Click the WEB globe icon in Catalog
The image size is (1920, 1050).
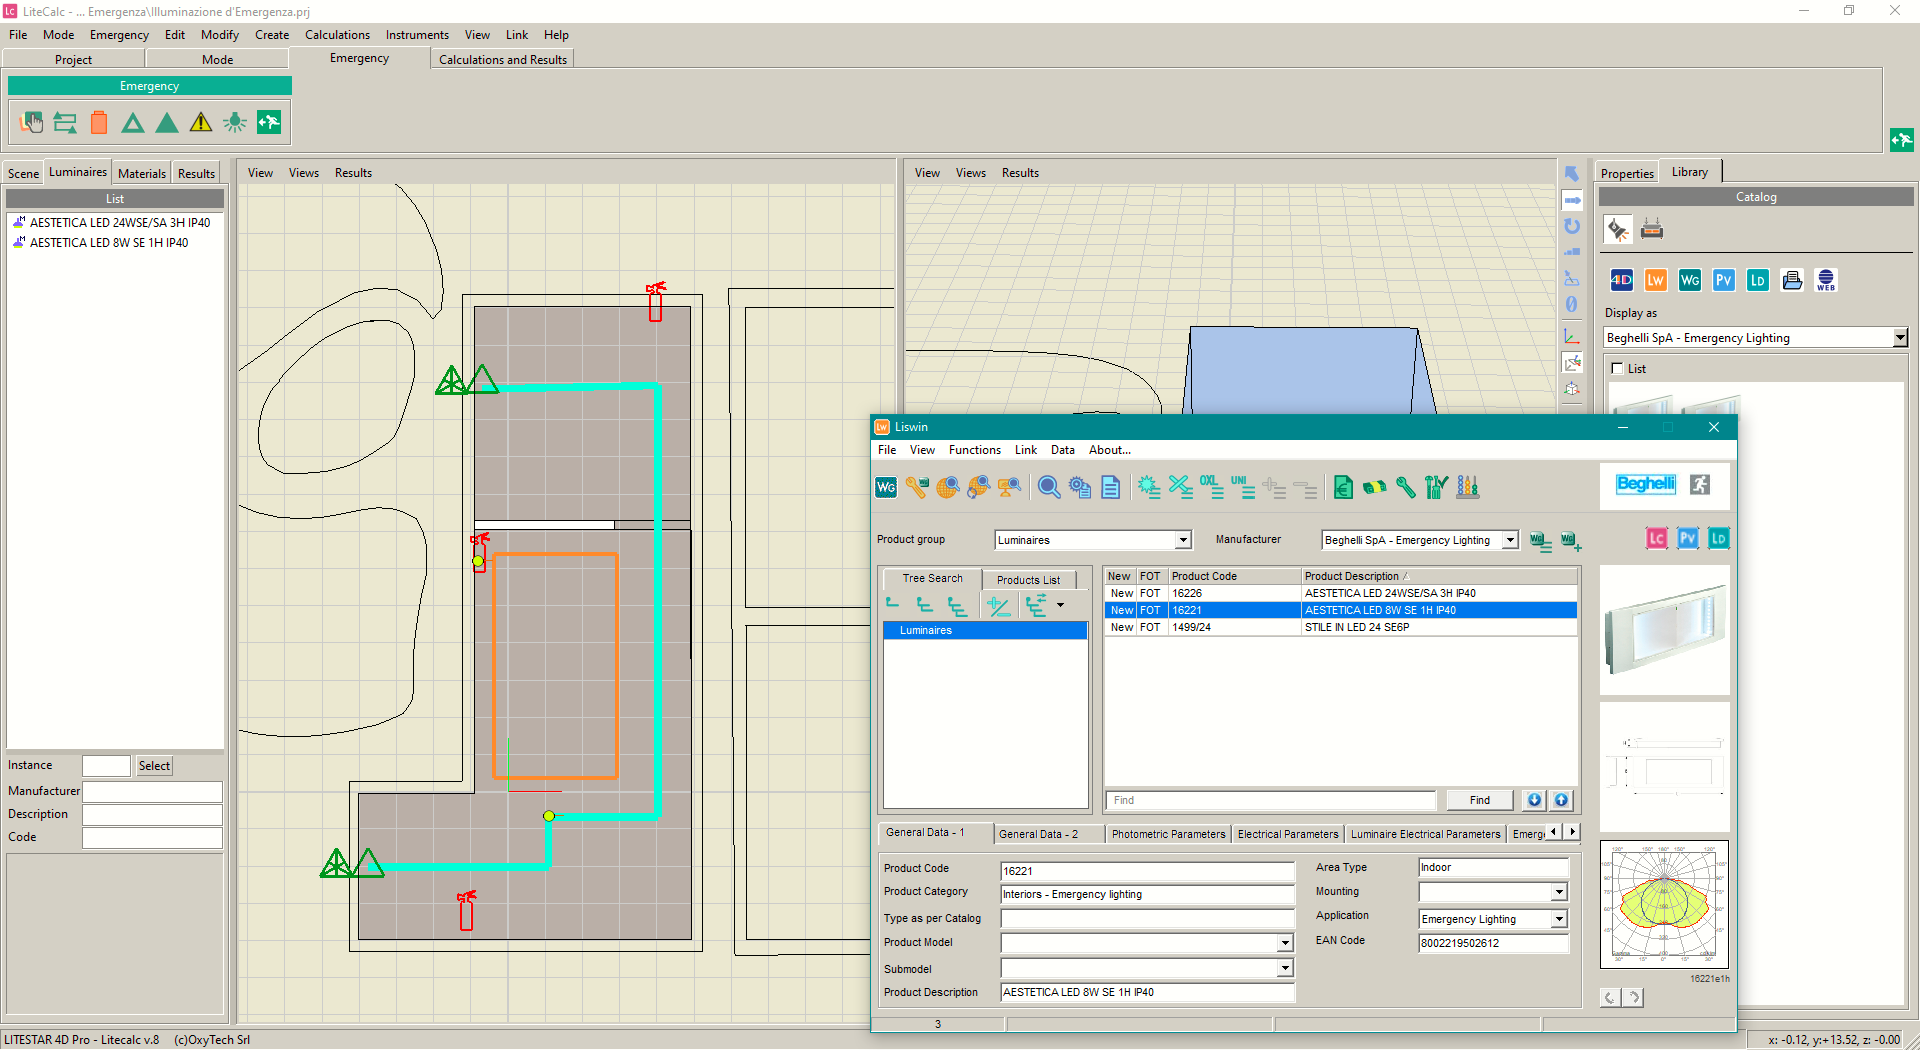tap(1826, 280)
